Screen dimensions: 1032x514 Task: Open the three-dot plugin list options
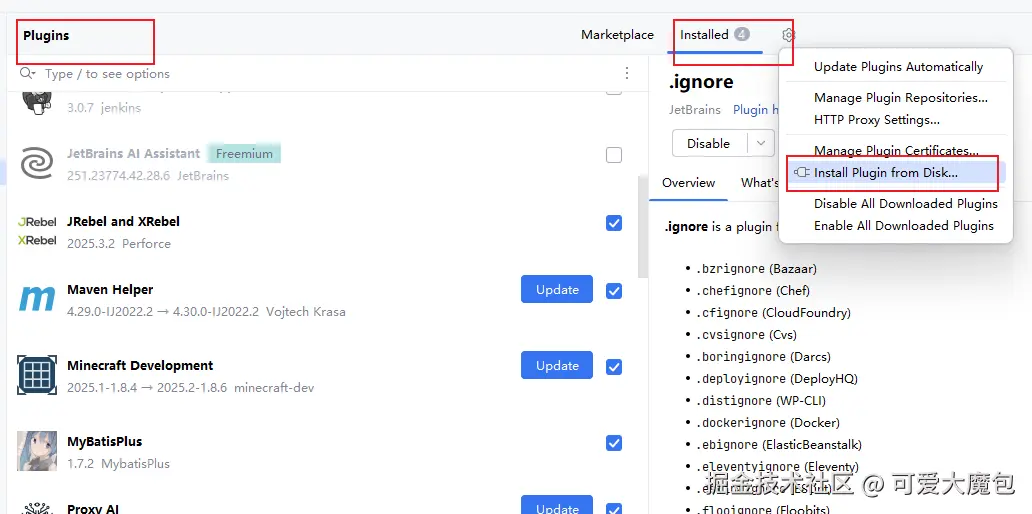click(627, 73)
